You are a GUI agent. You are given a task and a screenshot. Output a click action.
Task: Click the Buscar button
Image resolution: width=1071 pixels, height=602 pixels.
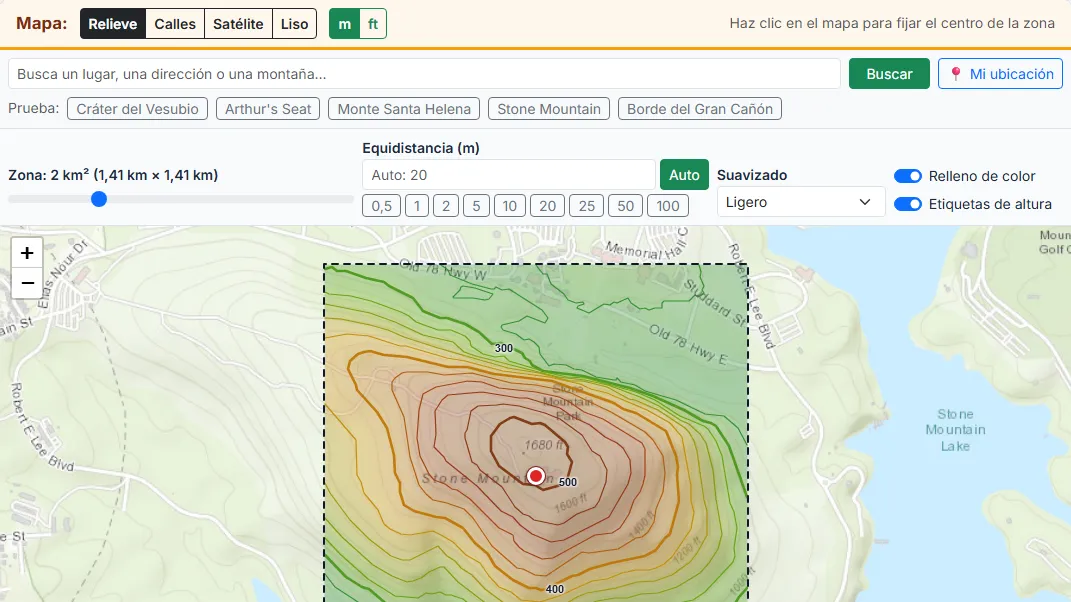click(x=889, y=74)
